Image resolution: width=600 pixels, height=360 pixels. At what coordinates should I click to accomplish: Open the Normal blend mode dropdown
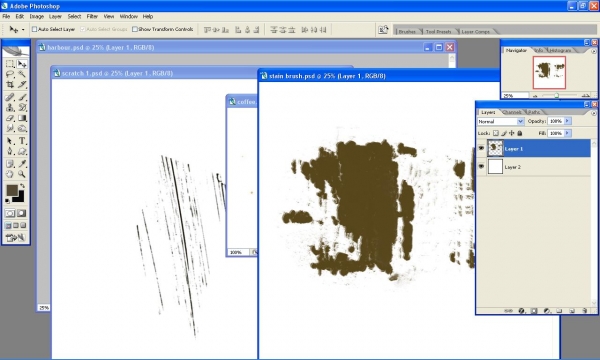tap(501, 121)
